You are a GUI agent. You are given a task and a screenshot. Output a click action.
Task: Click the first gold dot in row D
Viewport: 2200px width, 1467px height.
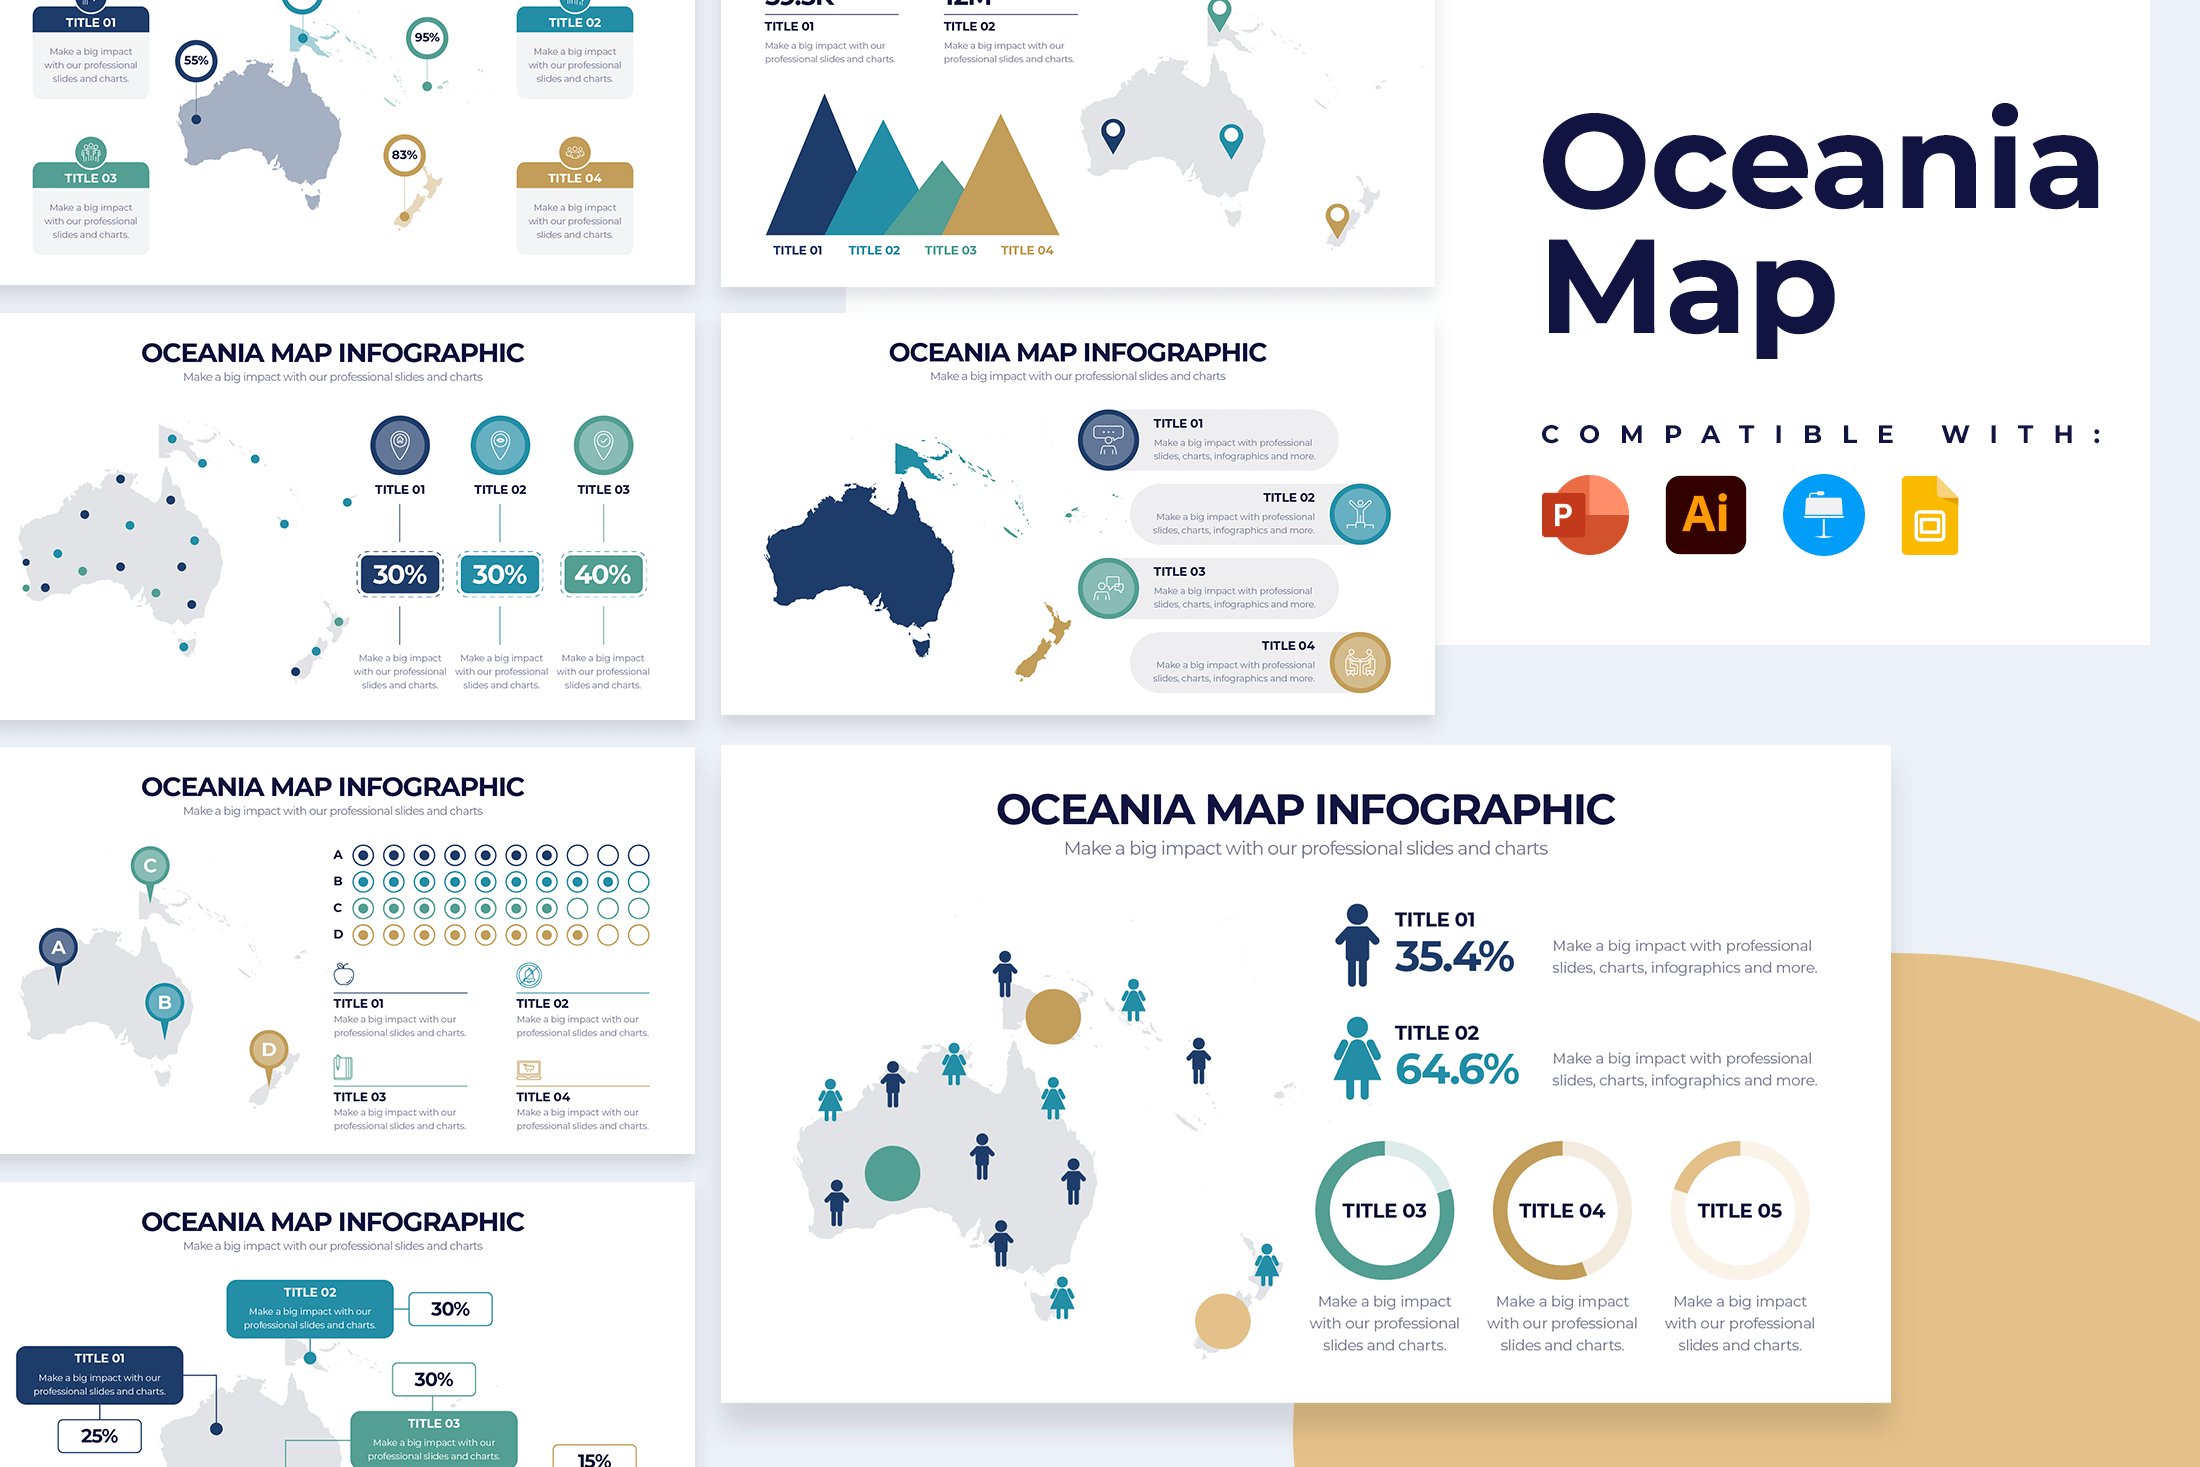tap(363, 935)
